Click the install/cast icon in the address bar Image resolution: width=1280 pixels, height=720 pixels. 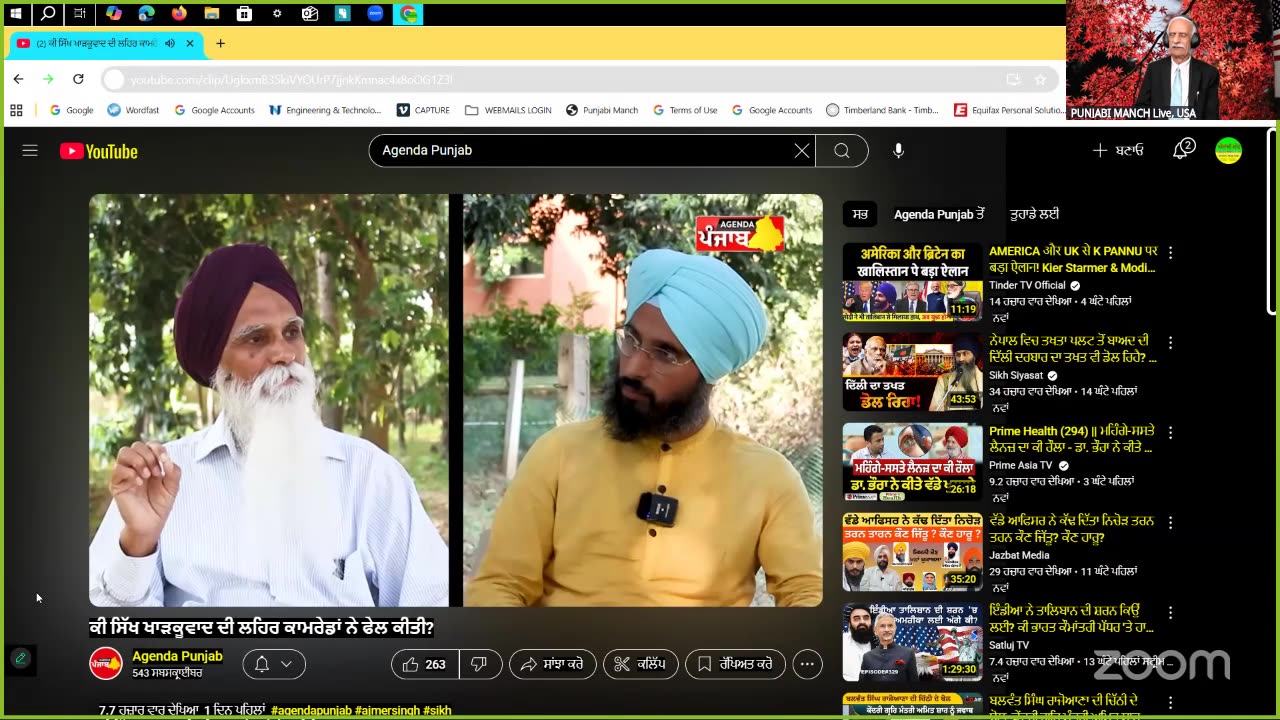(1013, 79)
